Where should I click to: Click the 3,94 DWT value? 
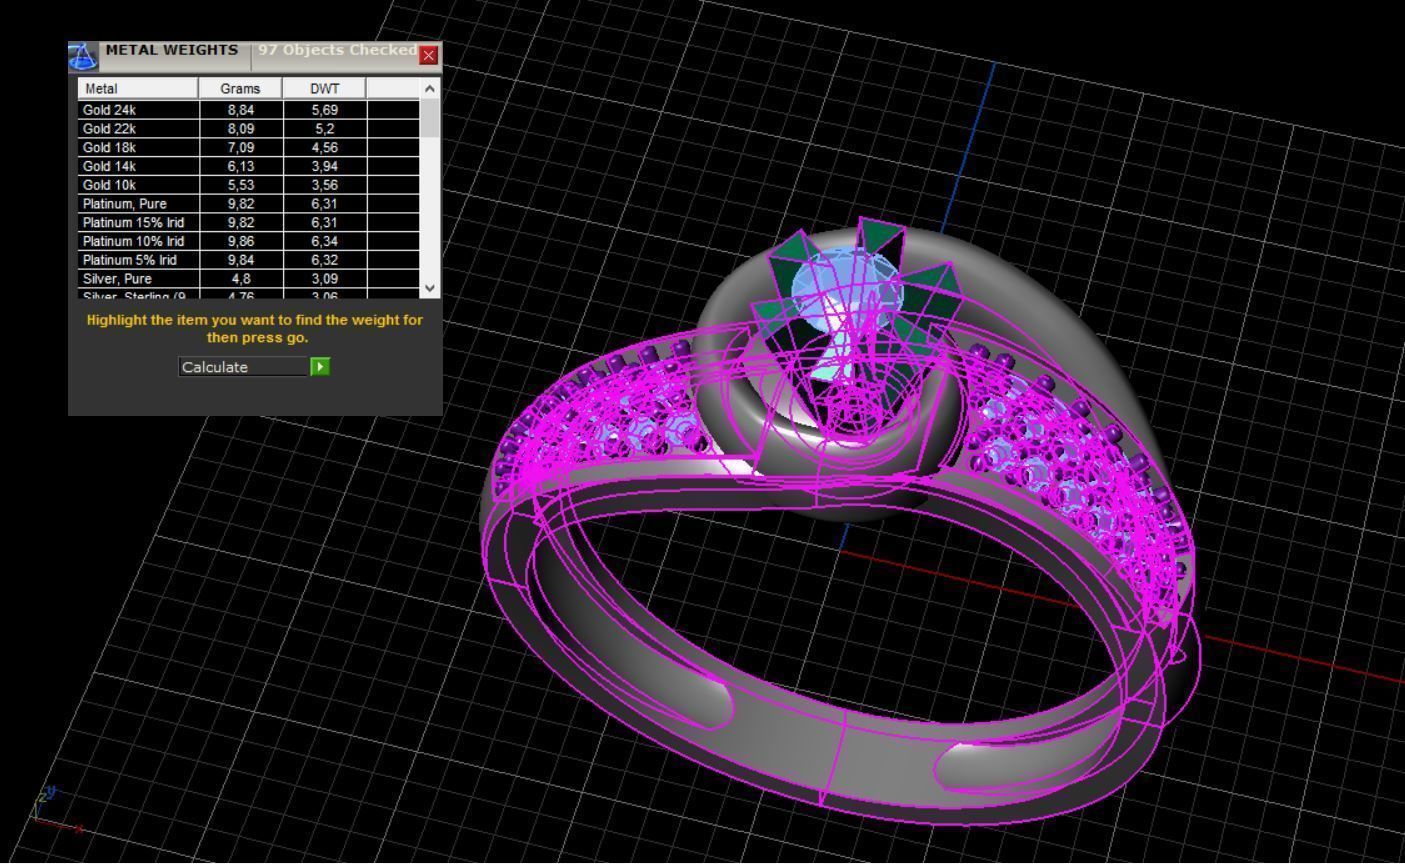click(325, 166)
